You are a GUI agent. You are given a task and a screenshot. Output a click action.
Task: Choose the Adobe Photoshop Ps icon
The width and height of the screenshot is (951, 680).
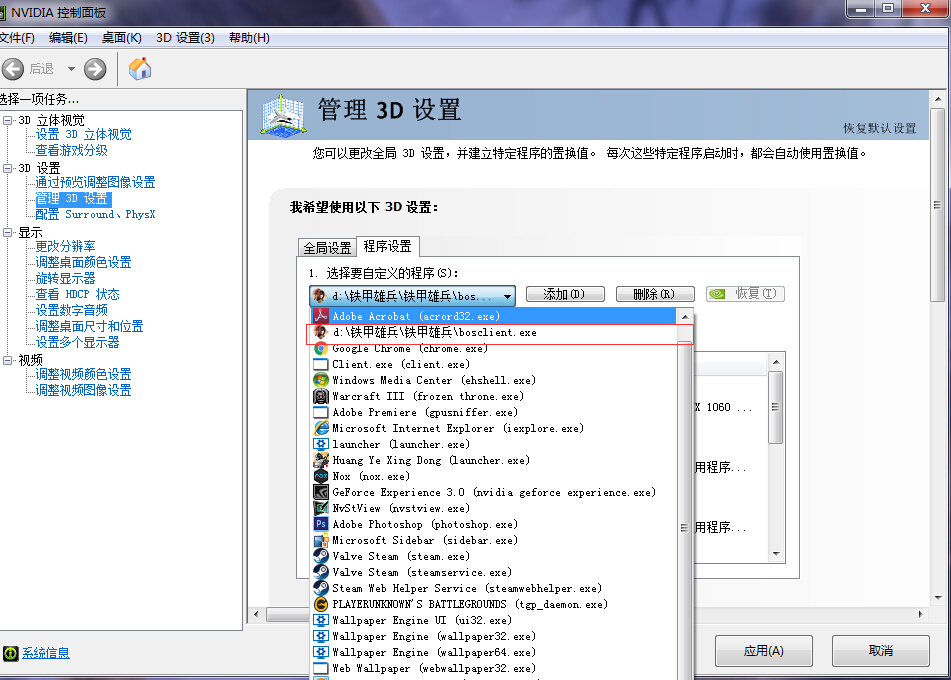321,524
